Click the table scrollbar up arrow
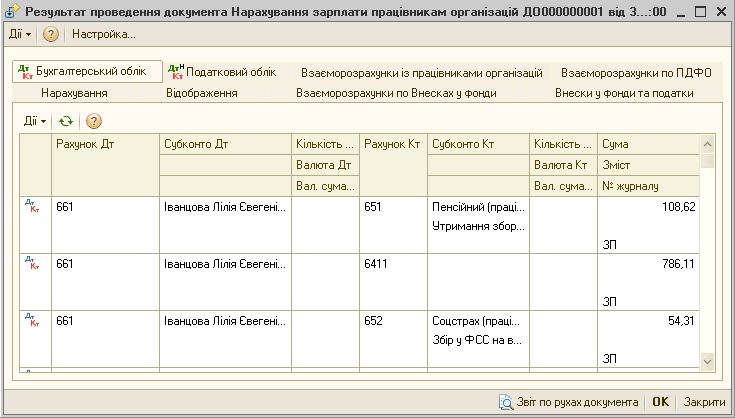The width and height of the screenshot is (735, 418). (x=707, y=144)
